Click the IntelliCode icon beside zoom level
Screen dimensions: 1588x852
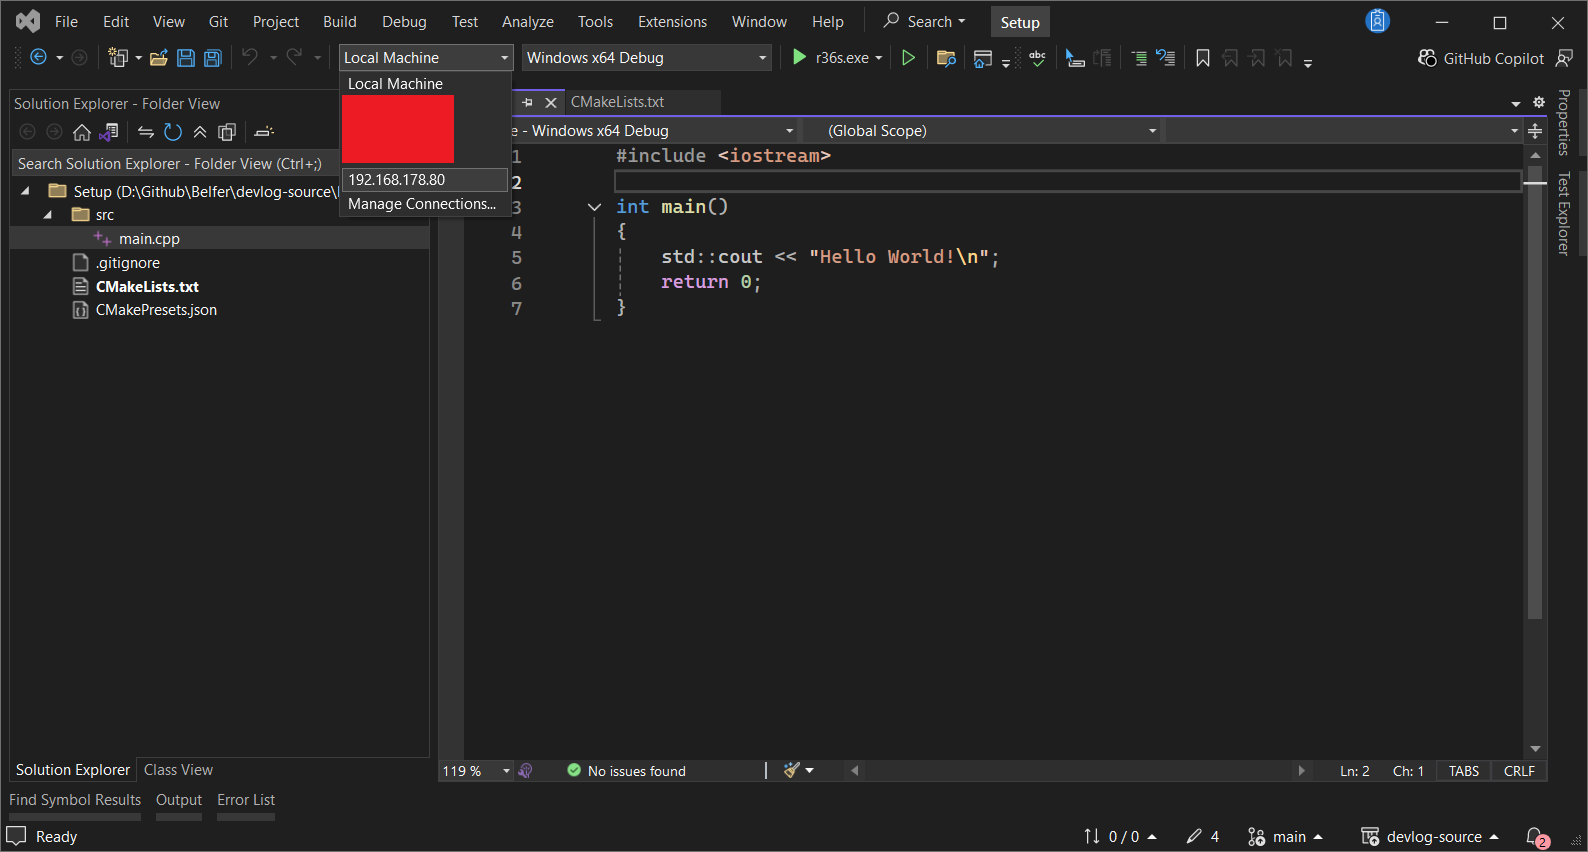point(526,771)
